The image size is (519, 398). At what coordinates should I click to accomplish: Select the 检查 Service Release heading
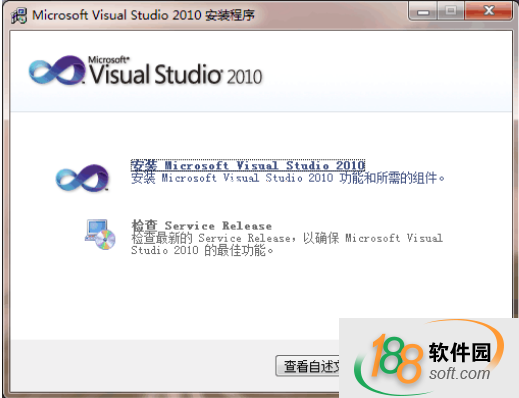(x=201, y=226)
